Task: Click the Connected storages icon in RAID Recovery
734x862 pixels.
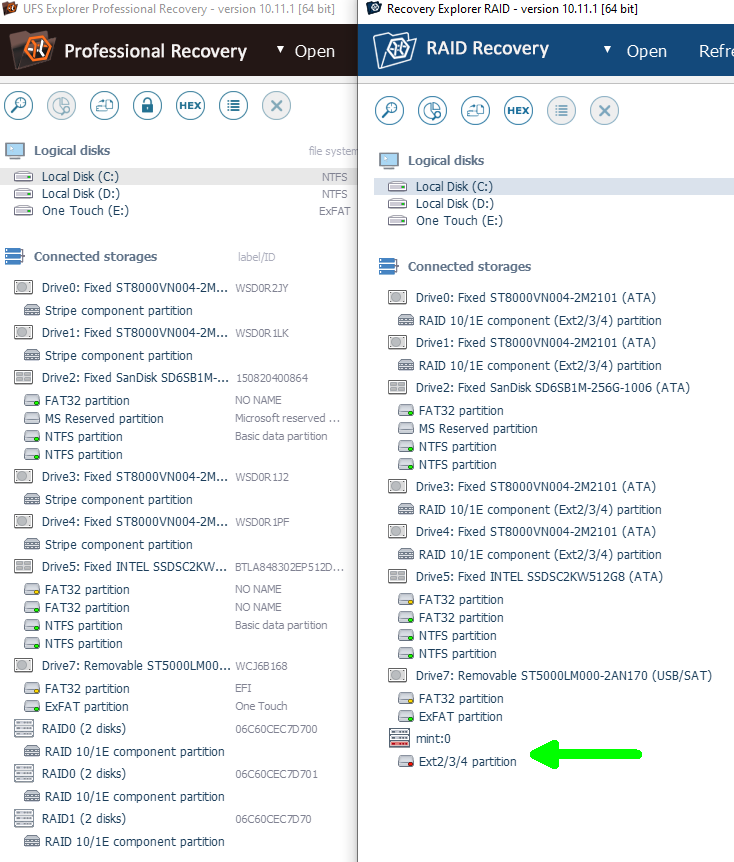Action: pyautogui.click(x=388, y=266)
